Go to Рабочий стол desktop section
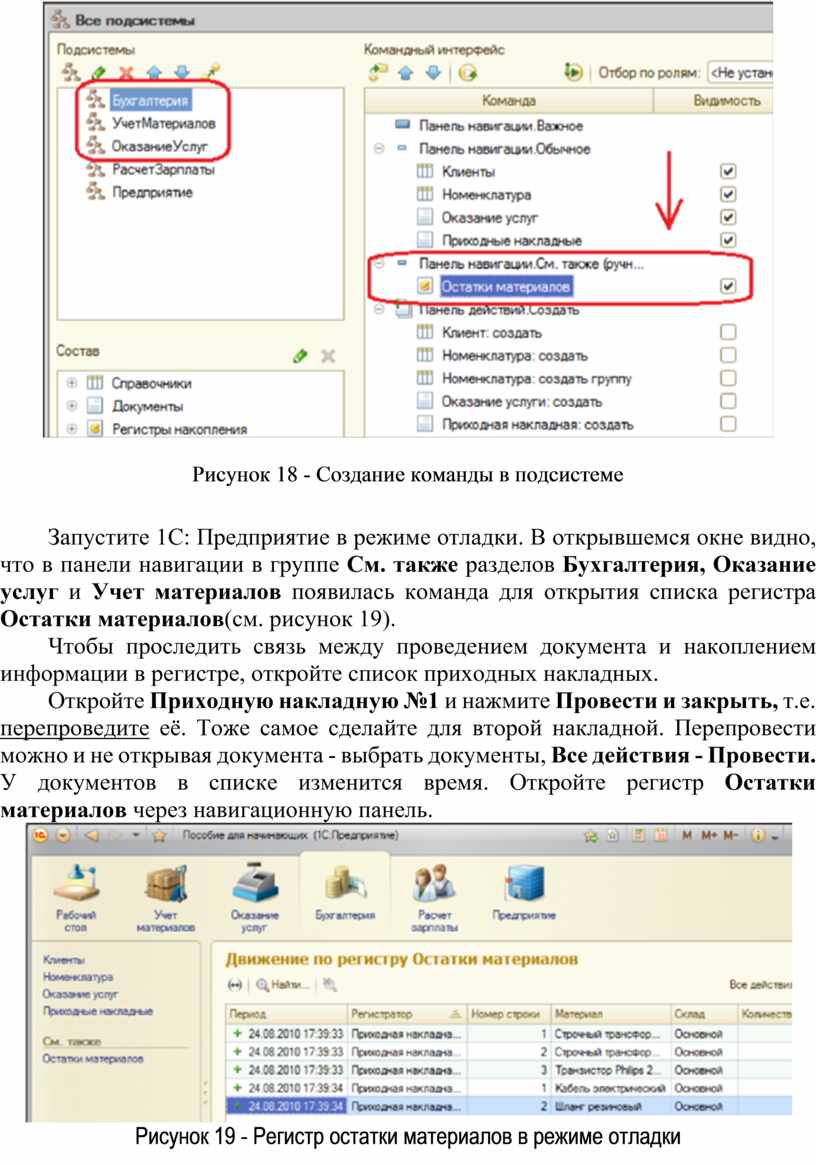Viewport: 816px width, 1165px height. click(77, 889)
